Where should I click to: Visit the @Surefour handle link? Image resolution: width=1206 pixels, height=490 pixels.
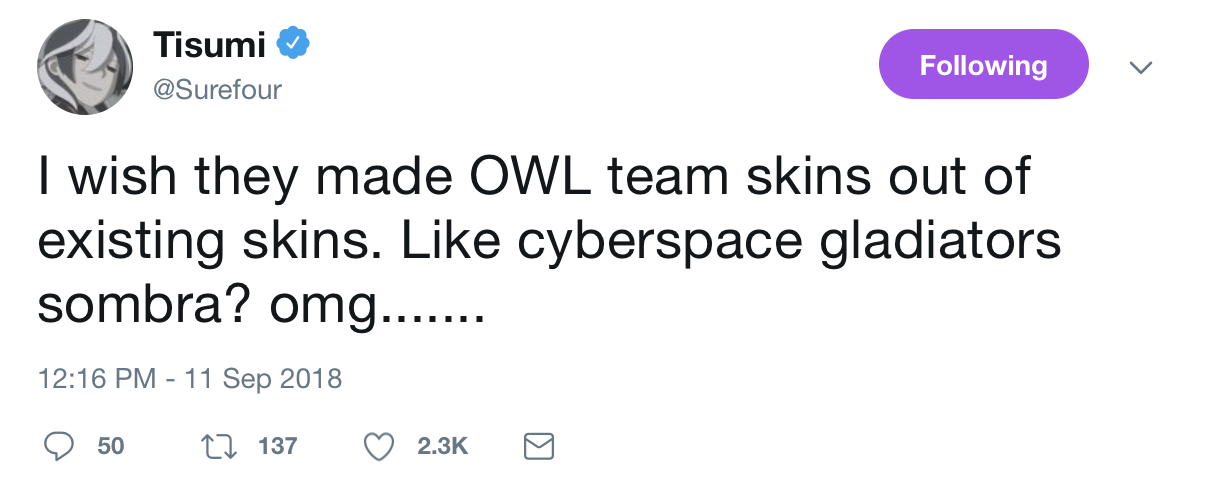coord(217,89)
